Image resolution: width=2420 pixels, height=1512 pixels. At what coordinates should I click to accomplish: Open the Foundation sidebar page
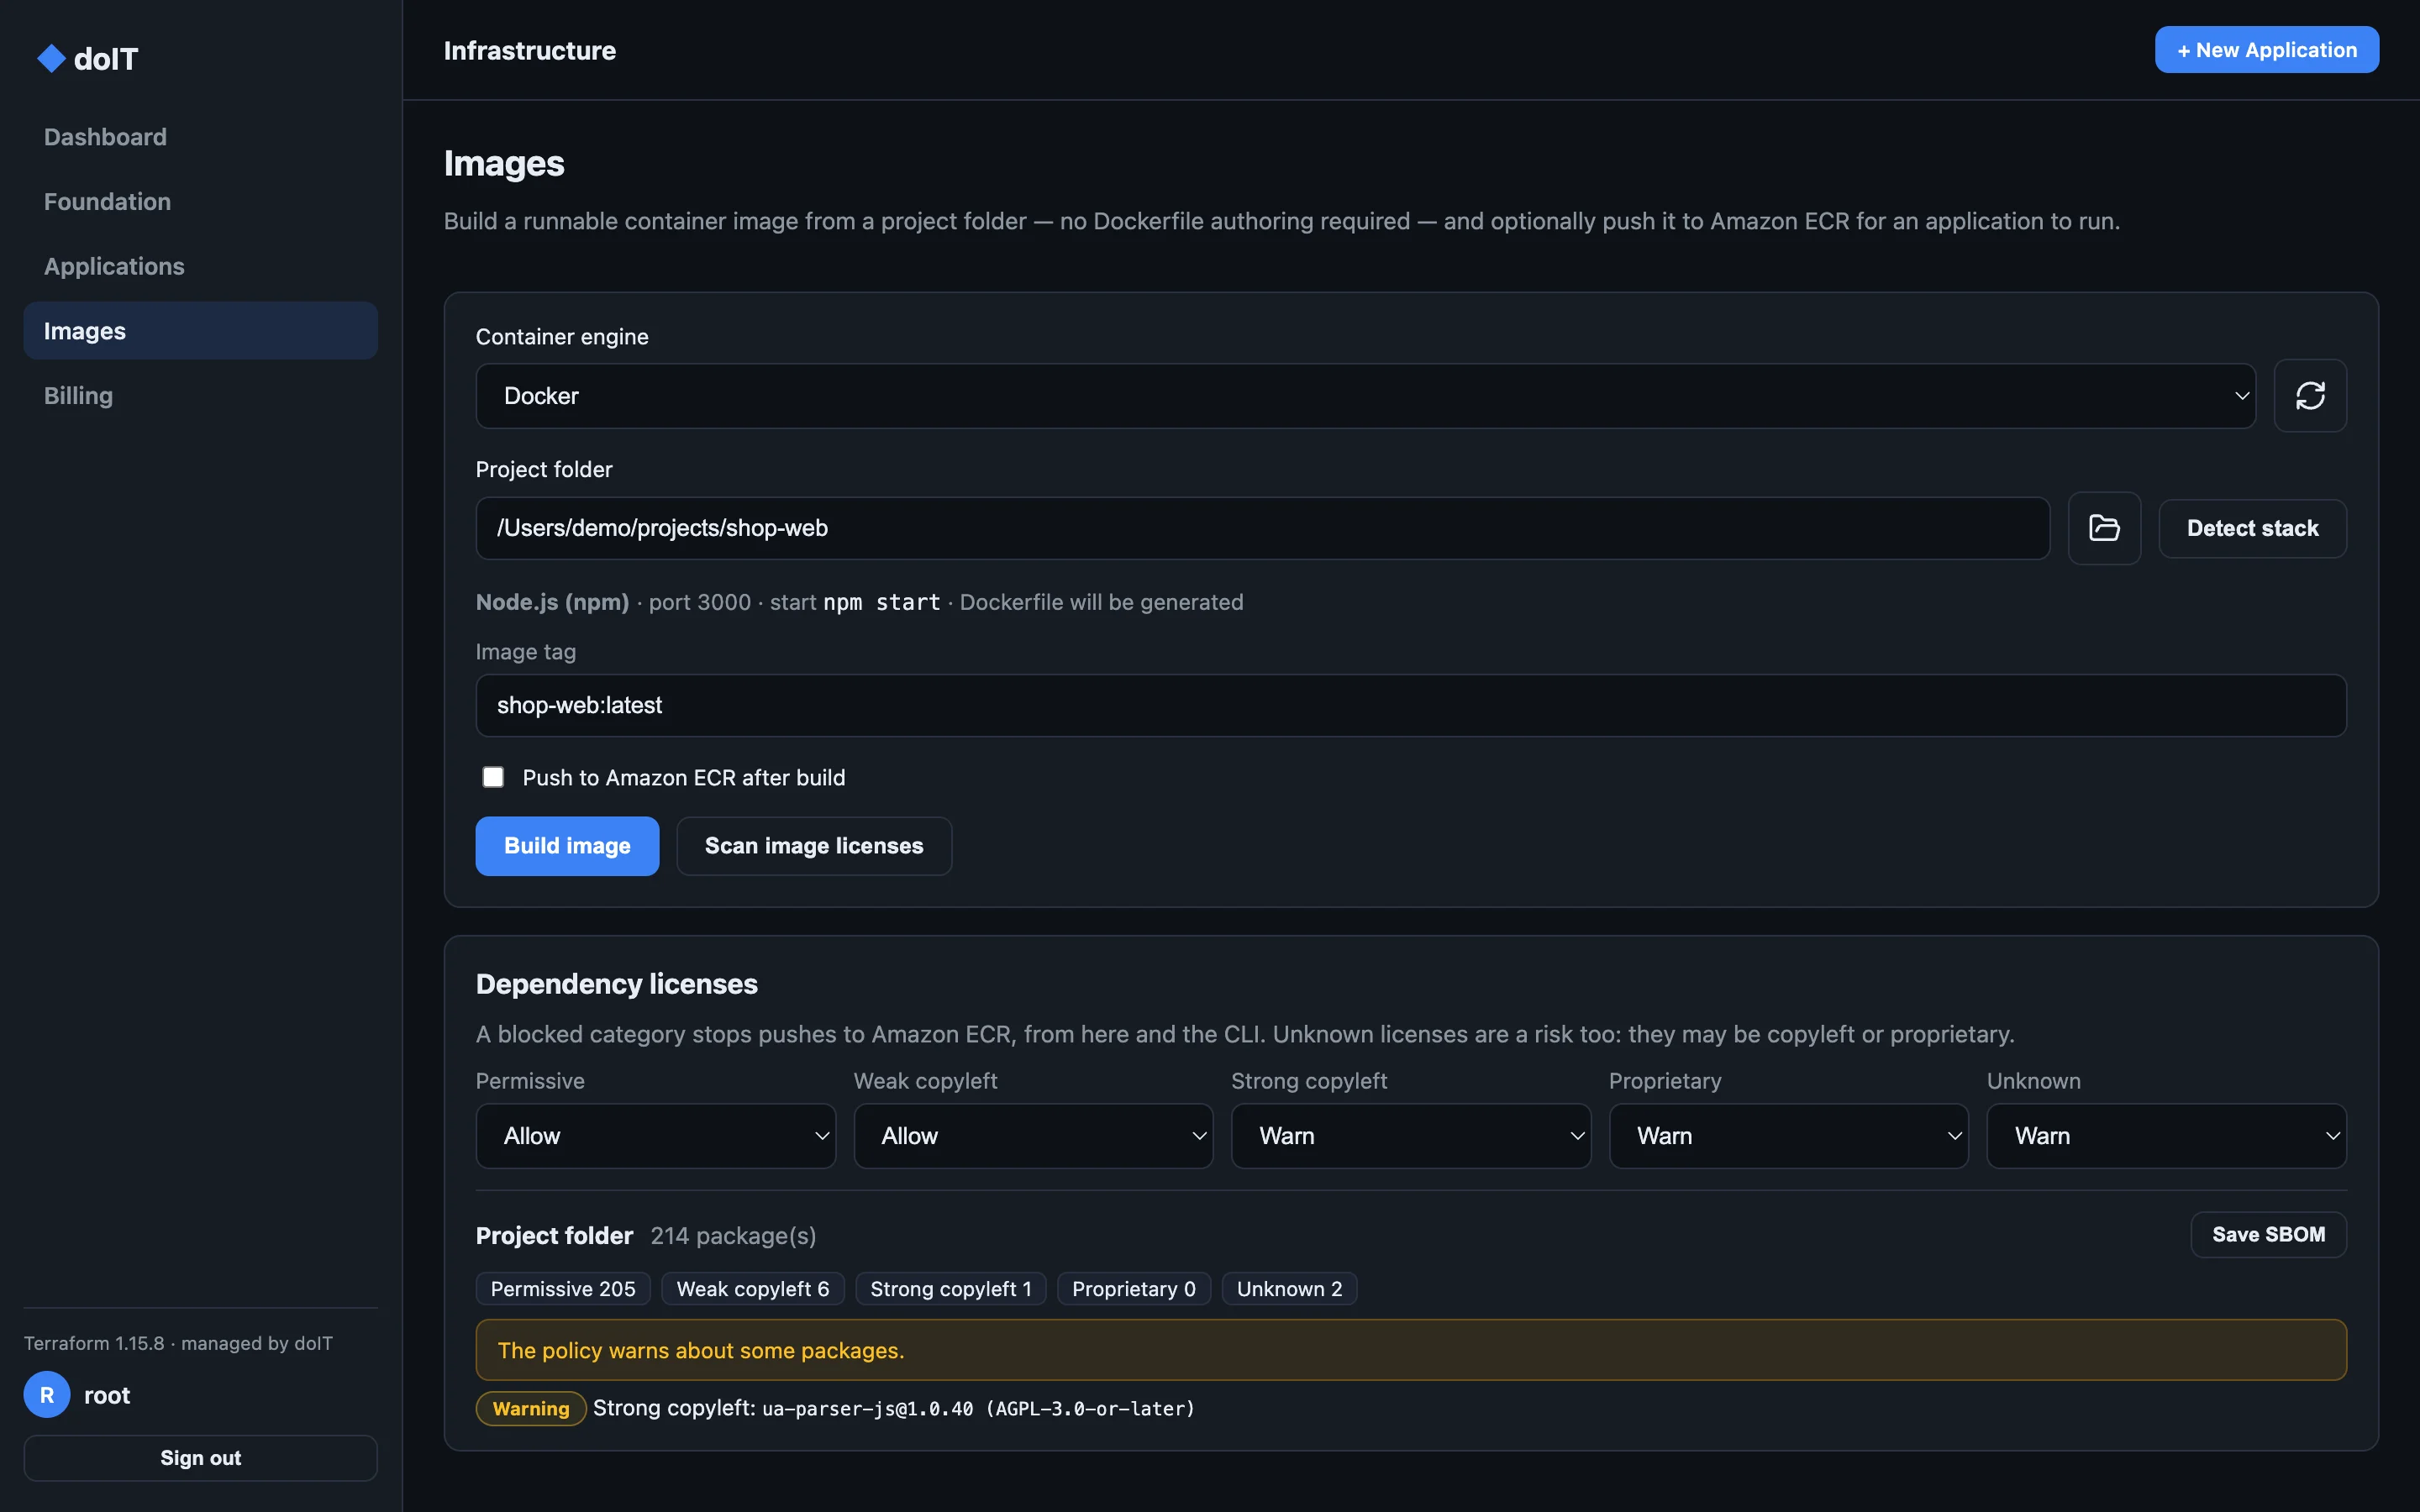(201, 202)
